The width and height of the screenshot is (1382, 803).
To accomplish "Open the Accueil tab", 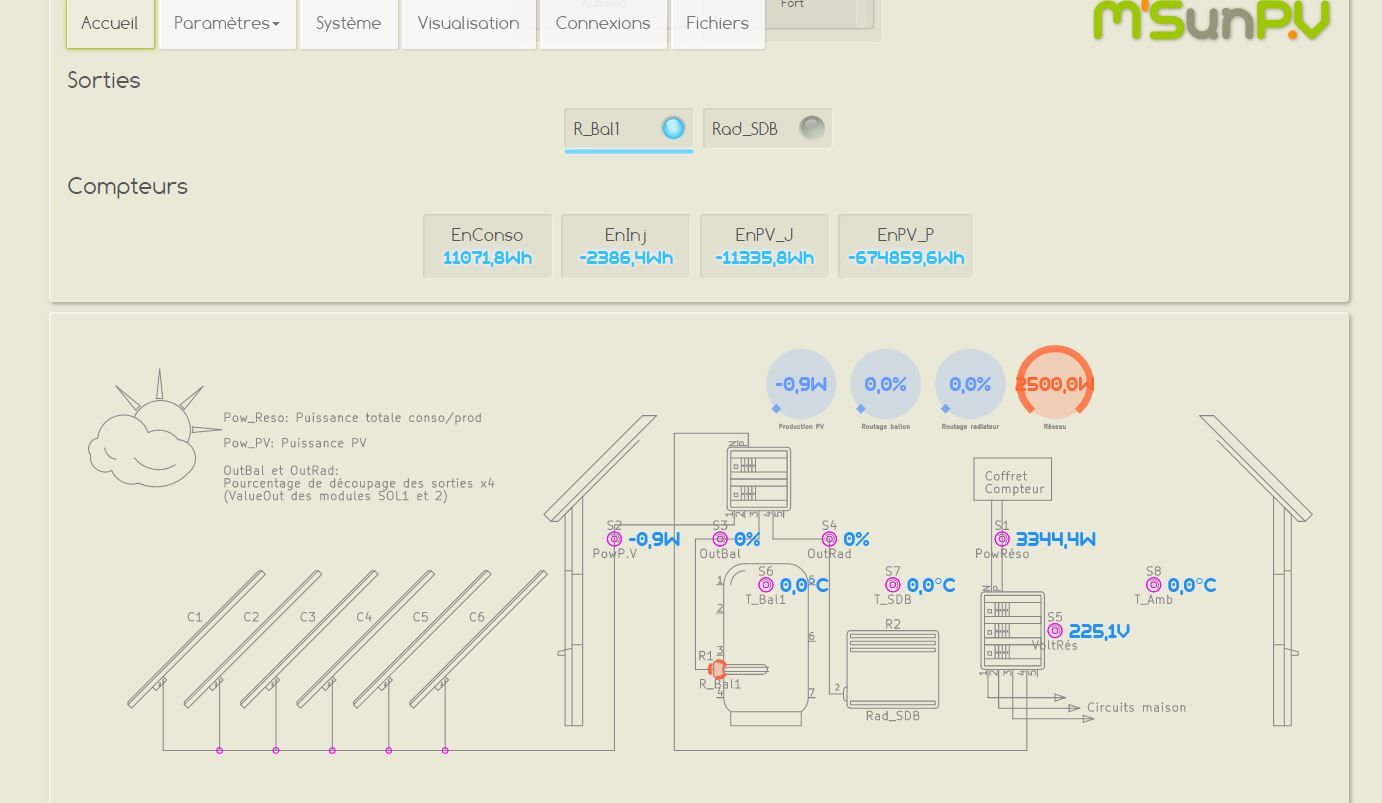I will tap(110, 23).
